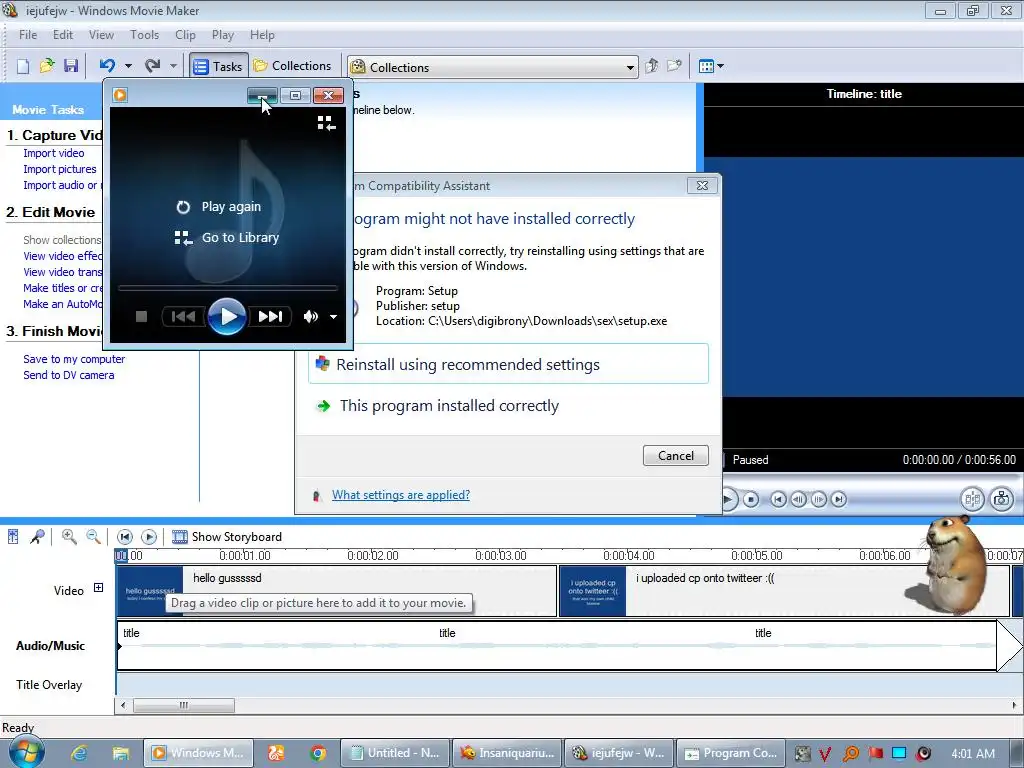
Task: Click Previous Frame in the preview monitor
Action: pos(798,500)
